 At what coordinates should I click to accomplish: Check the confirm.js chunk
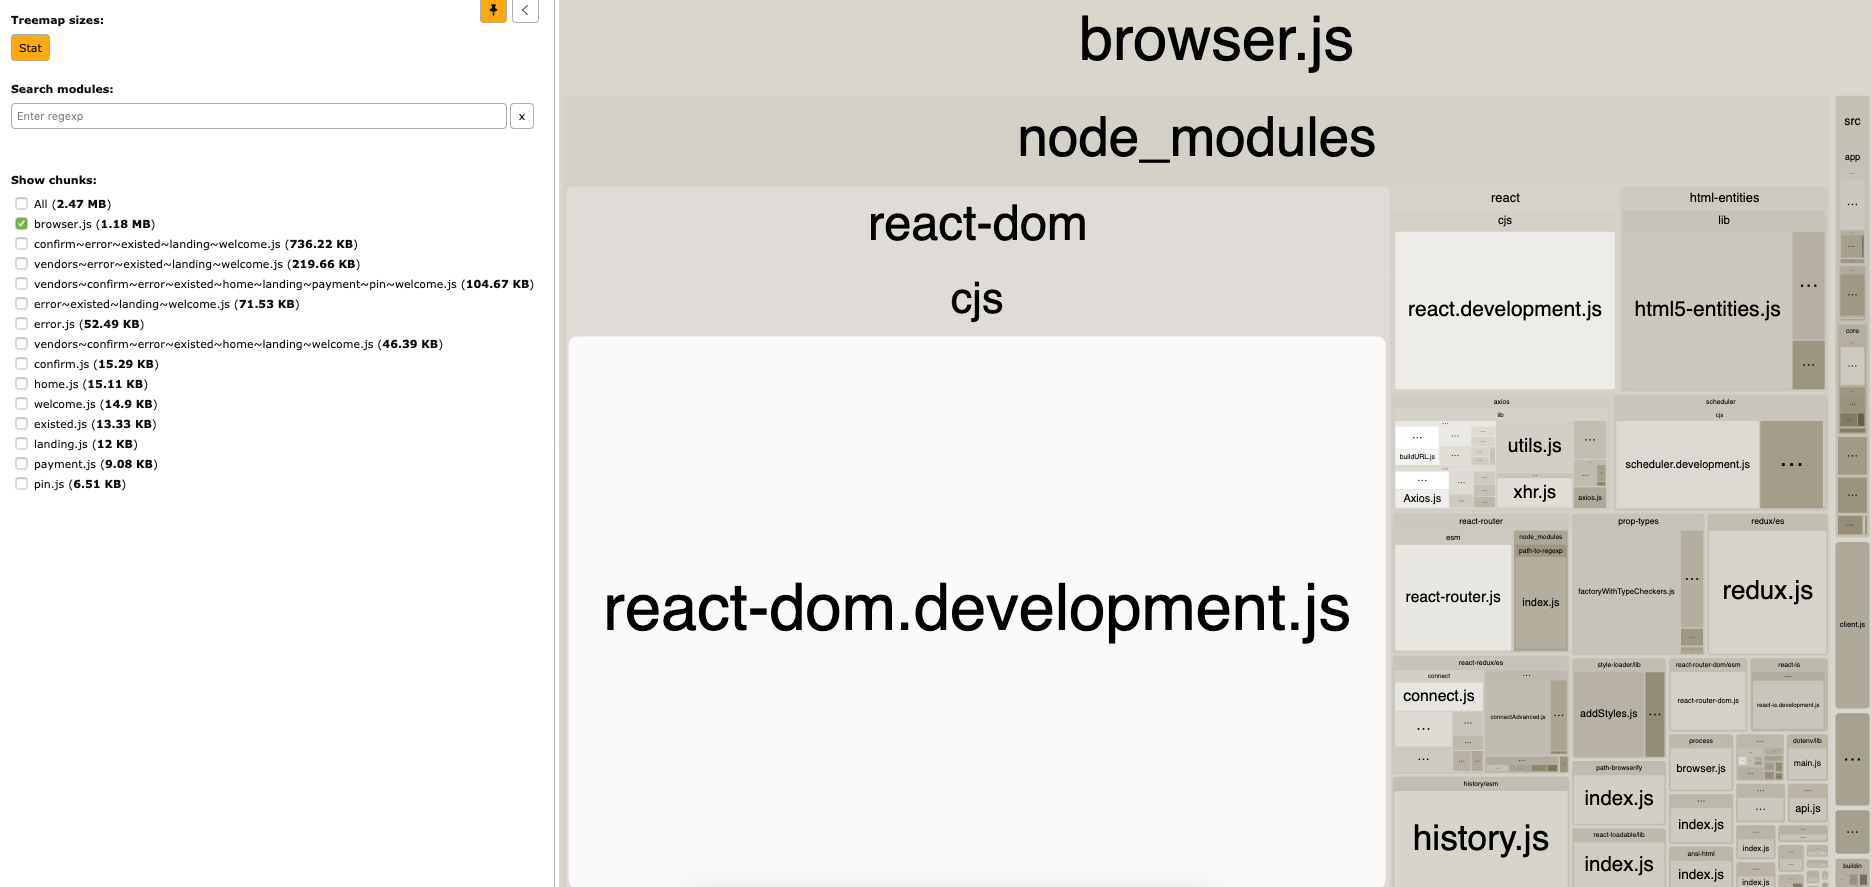(x=21, y=364)
